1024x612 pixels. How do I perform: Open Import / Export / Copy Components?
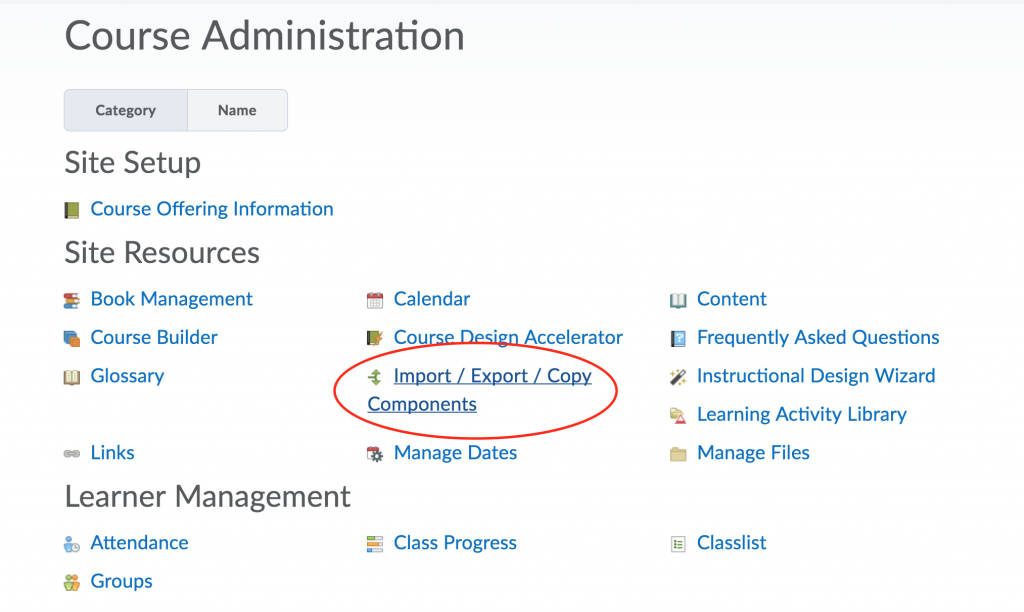click(x=493, y=376)
